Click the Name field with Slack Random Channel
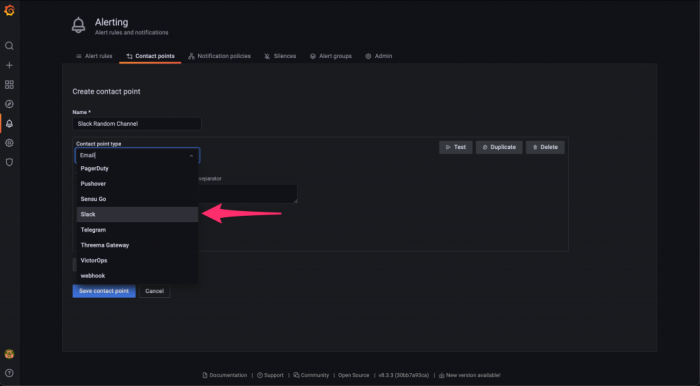 point(137,124)
